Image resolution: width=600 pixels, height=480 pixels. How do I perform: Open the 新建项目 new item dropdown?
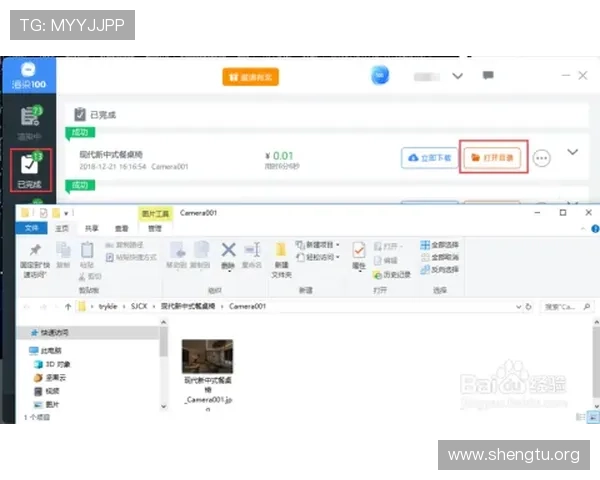tap(317, 245)
